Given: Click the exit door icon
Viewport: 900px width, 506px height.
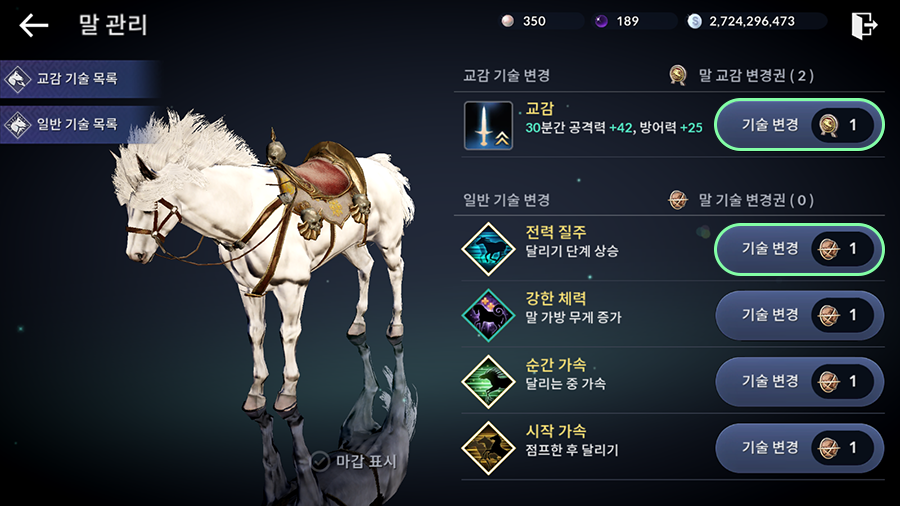Looking at the screenshot, I should [864, 25].
